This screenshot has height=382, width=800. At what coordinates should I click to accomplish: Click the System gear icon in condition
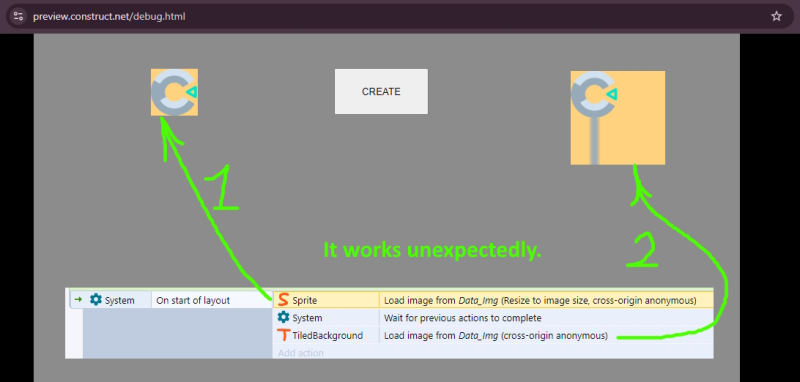click(x=96, y=300)
